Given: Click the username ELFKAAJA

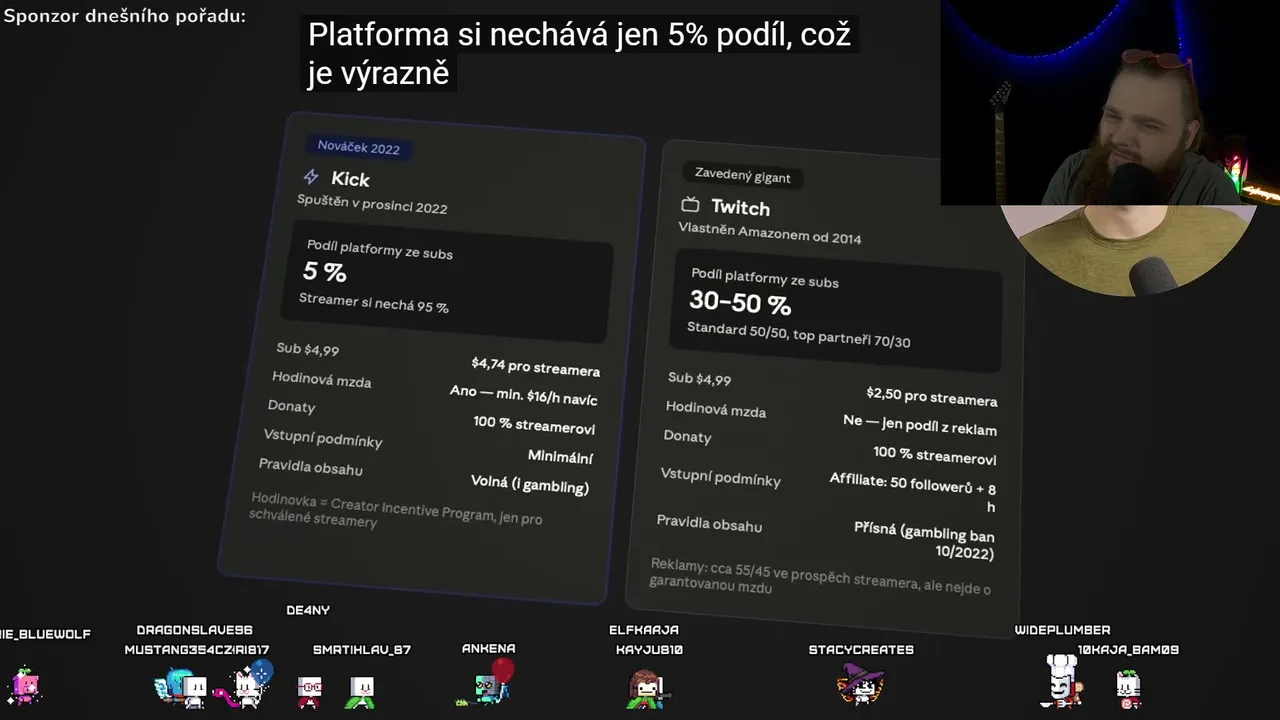Looking at the screenshot, I should [x=644, y=630].
